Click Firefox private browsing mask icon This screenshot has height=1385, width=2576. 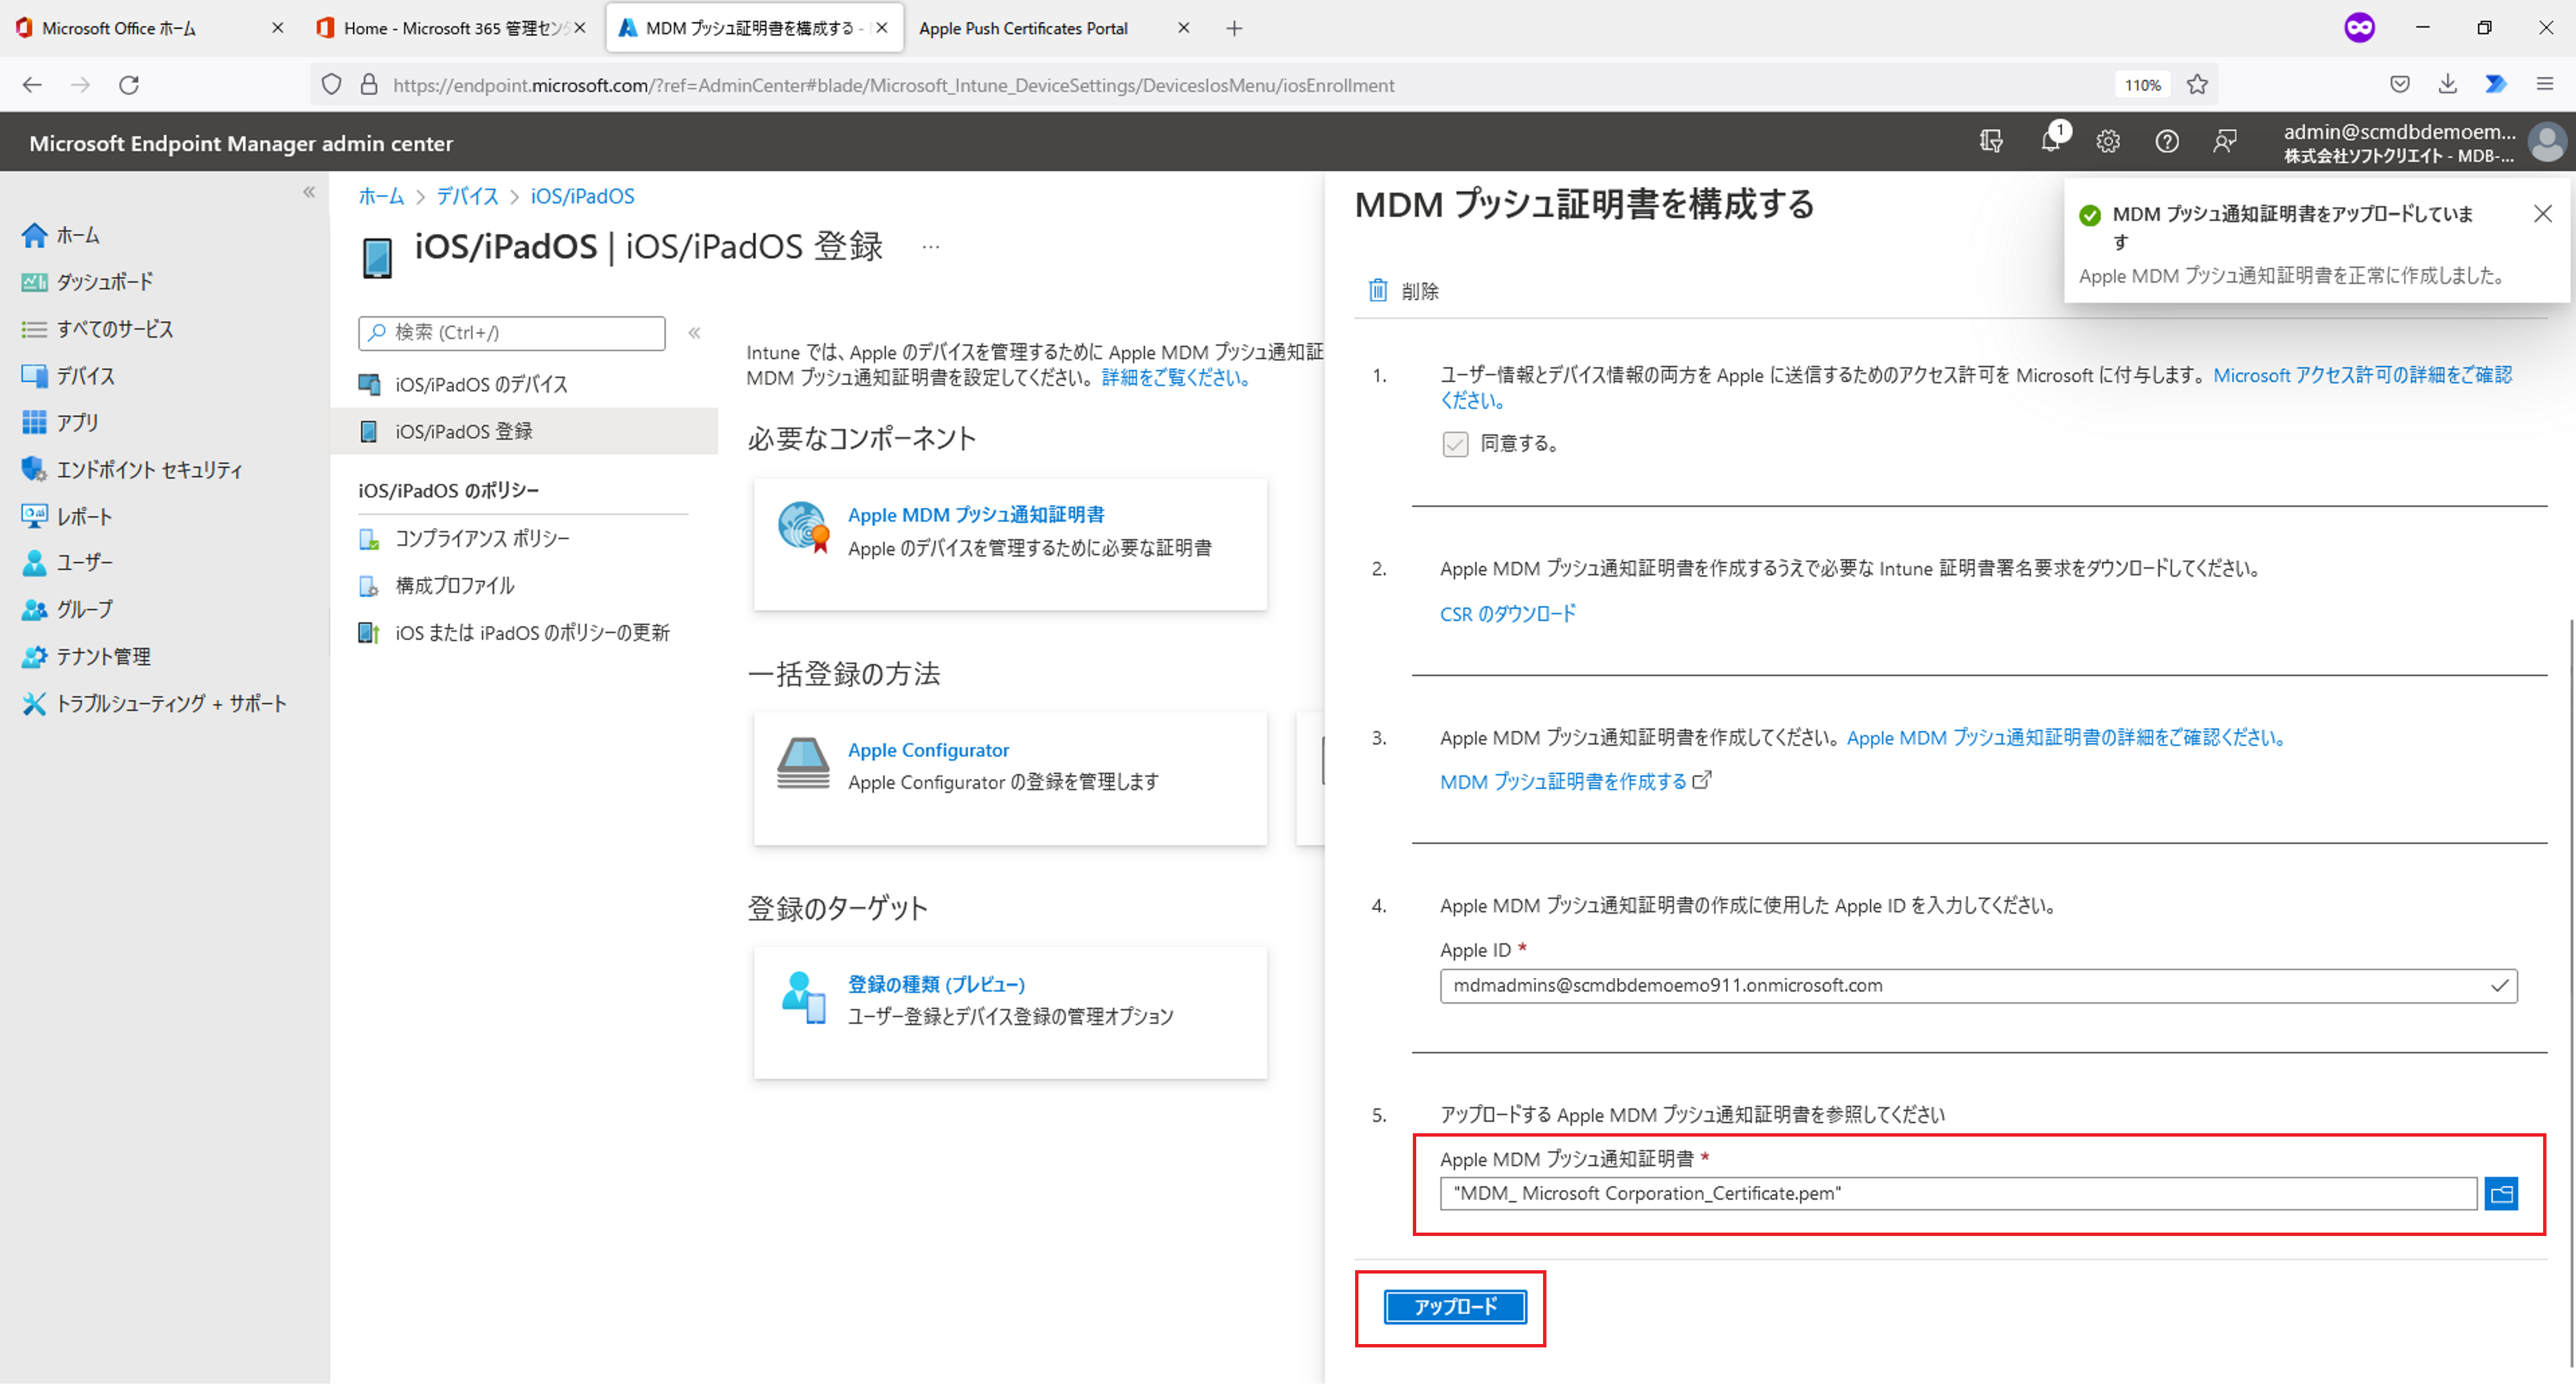click(2359, 27)
